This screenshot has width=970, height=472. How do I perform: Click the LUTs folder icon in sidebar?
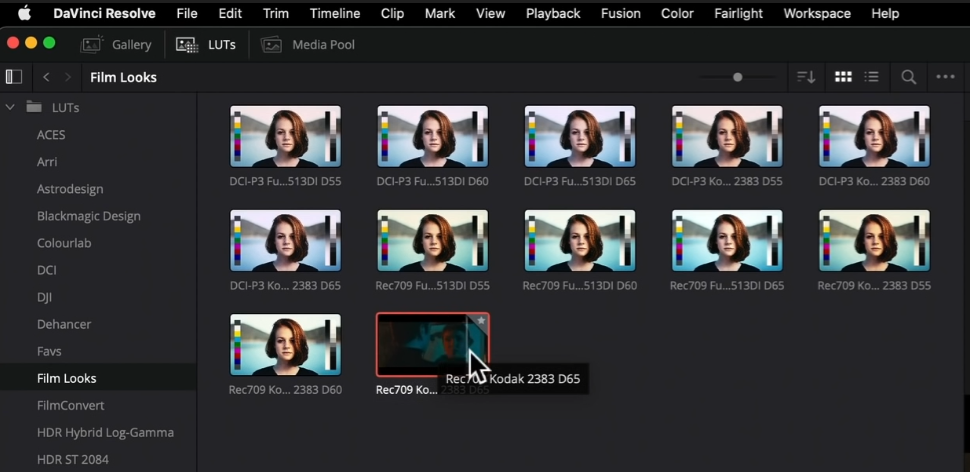click(x=34, y=107)
